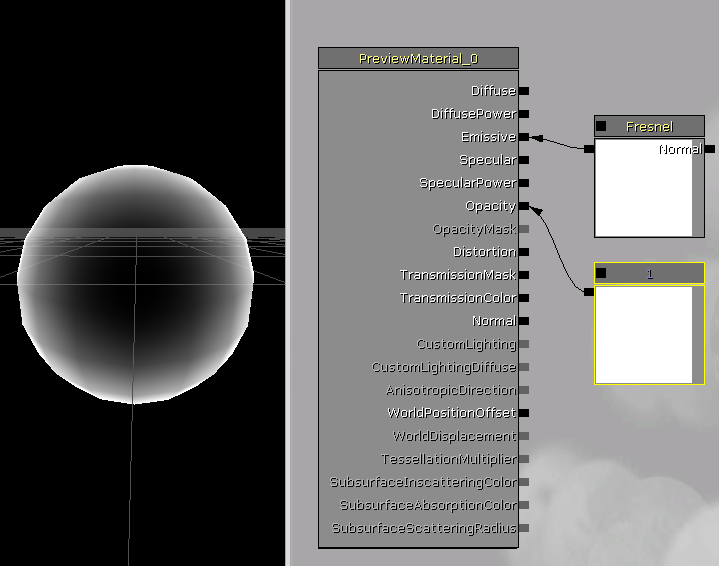The width and height of the screenshot is (719, 566).
Task: Select the Fresnel node title bar
Action: tap(649, 126)
